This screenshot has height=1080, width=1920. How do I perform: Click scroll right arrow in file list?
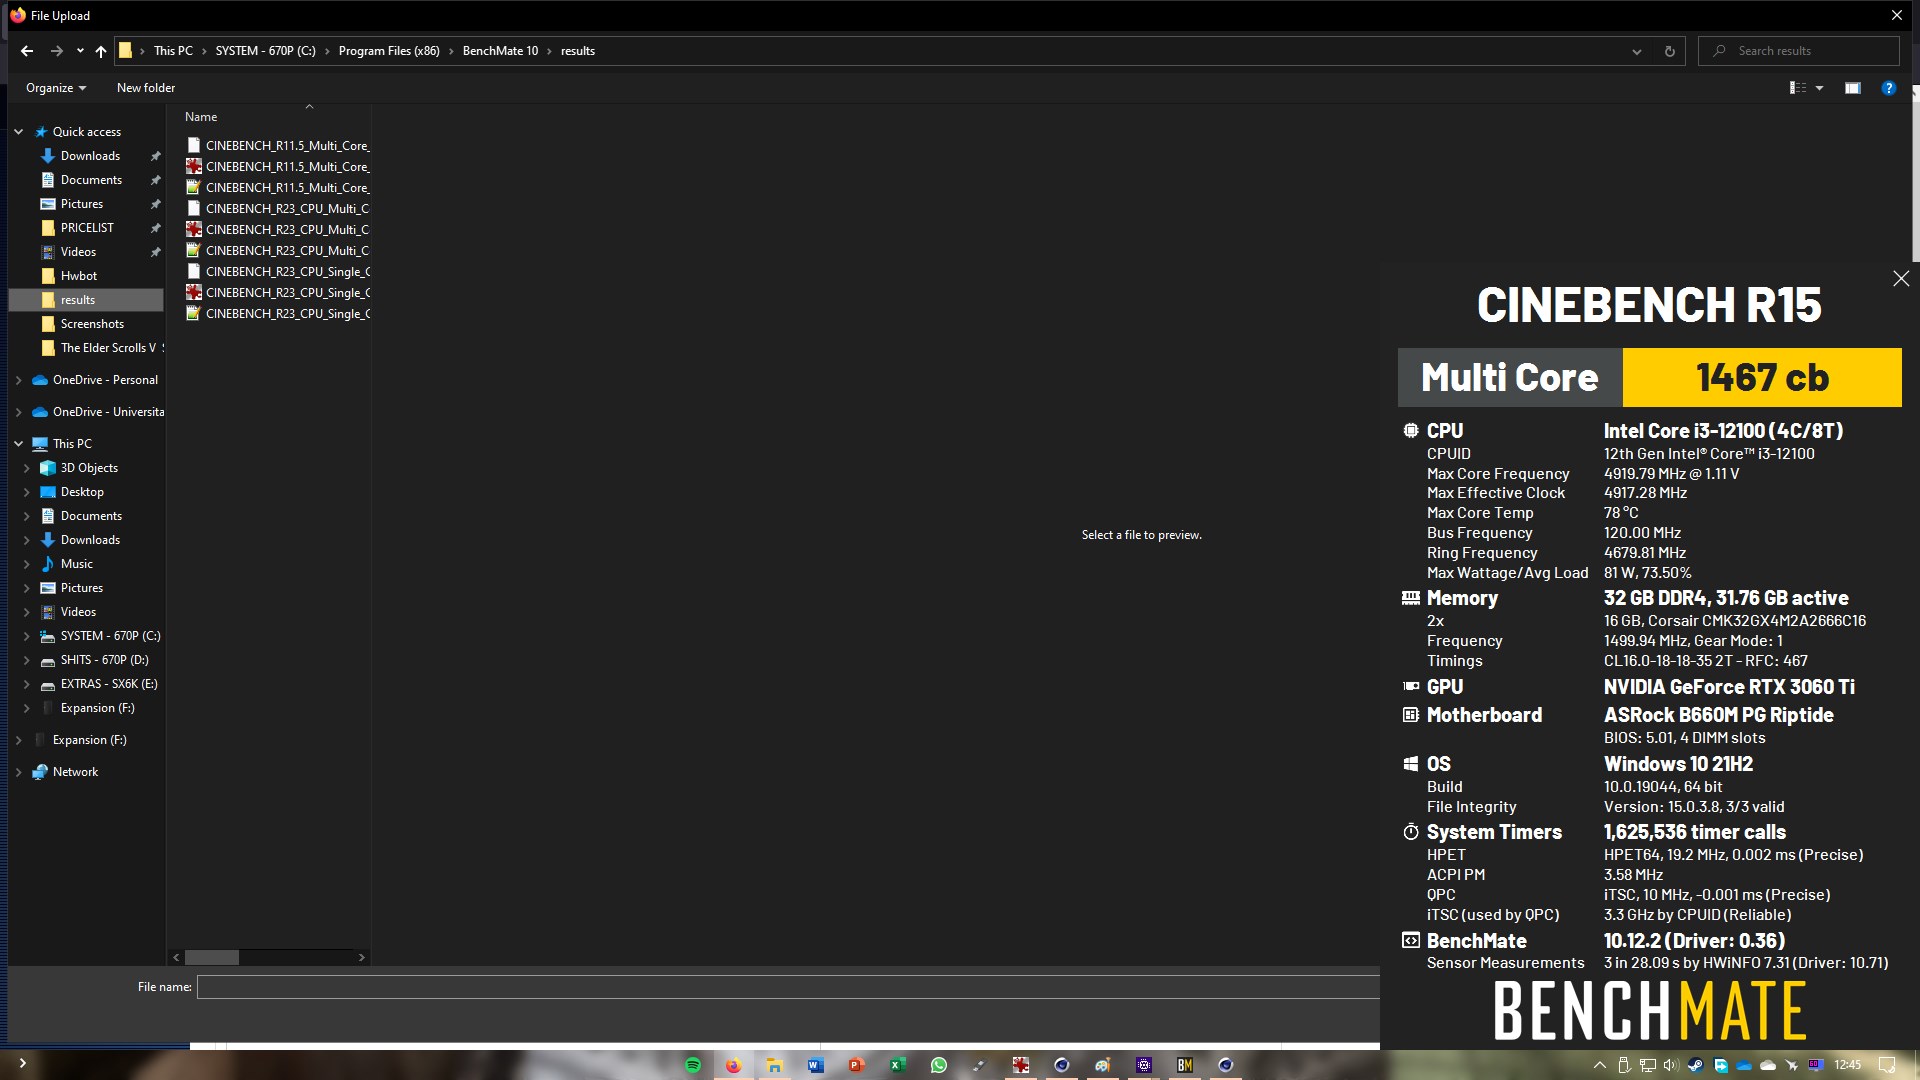362,957
